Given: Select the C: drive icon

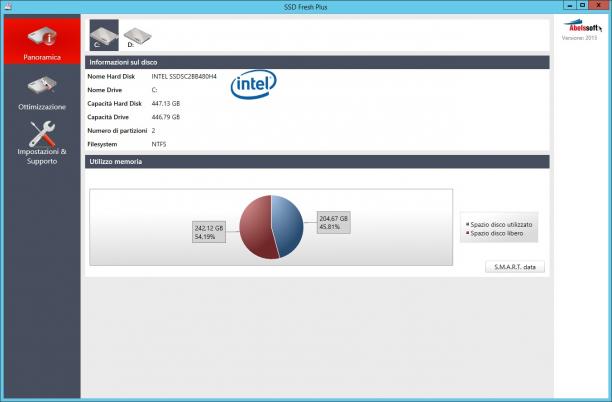Looking at the screenshot, I should click(104, 35).
